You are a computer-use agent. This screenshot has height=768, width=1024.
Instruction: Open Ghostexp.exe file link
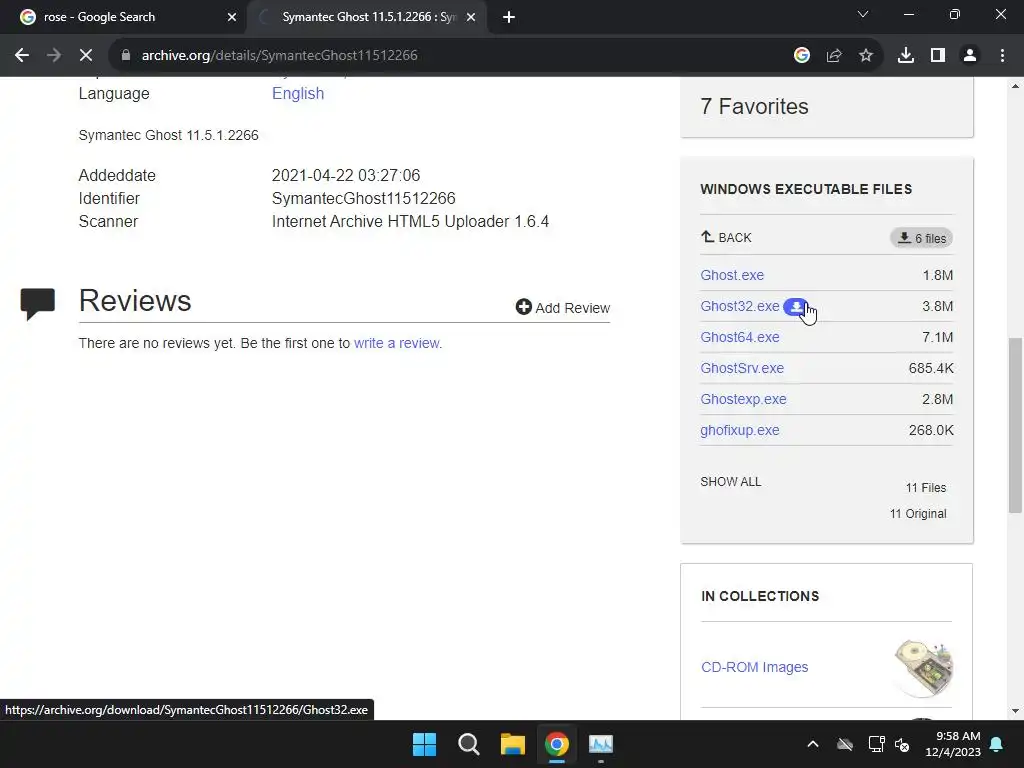click(x=743, y=399)
